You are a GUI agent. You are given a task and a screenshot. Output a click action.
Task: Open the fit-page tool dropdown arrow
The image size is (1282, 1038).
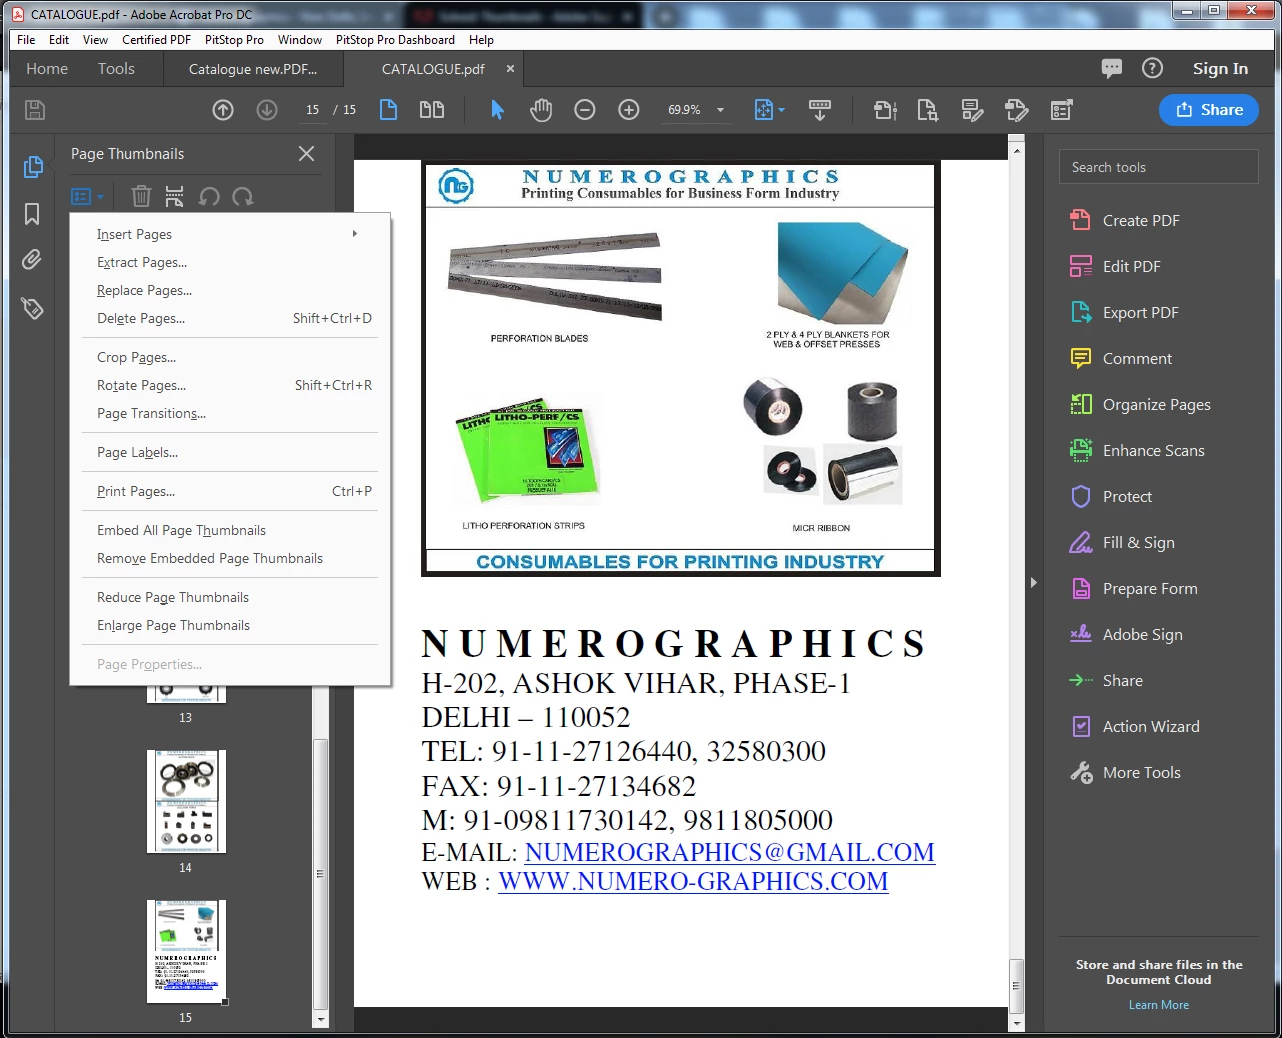pos(782,110)
